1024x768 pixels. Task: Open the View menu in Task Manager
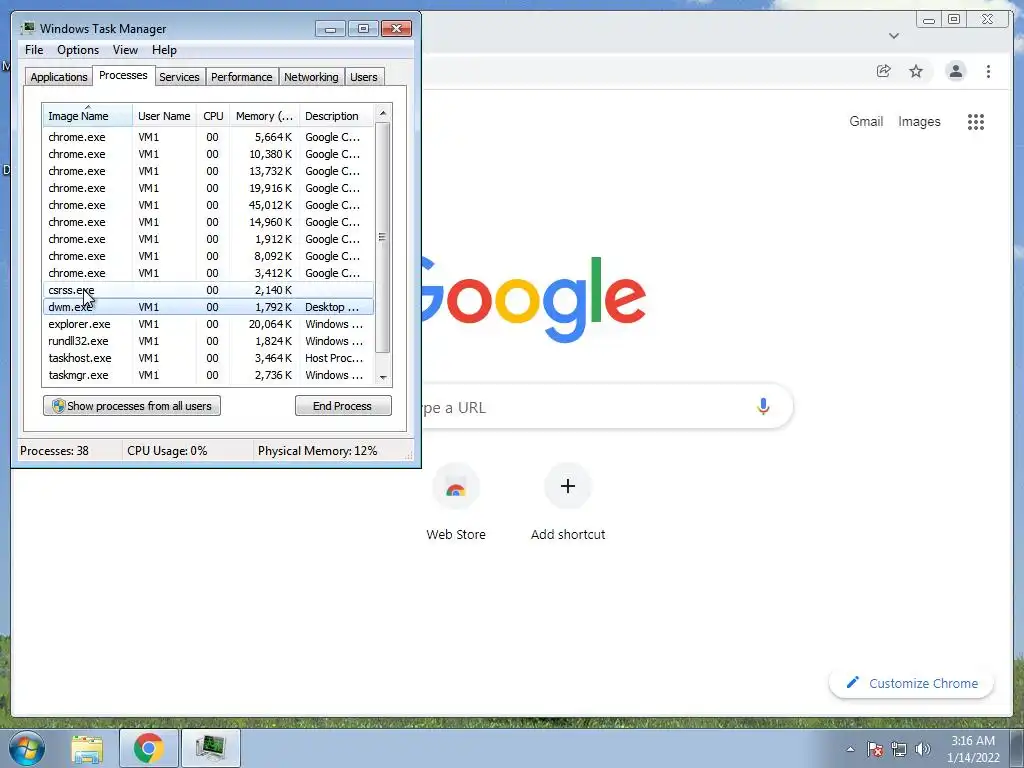[125, 50]
